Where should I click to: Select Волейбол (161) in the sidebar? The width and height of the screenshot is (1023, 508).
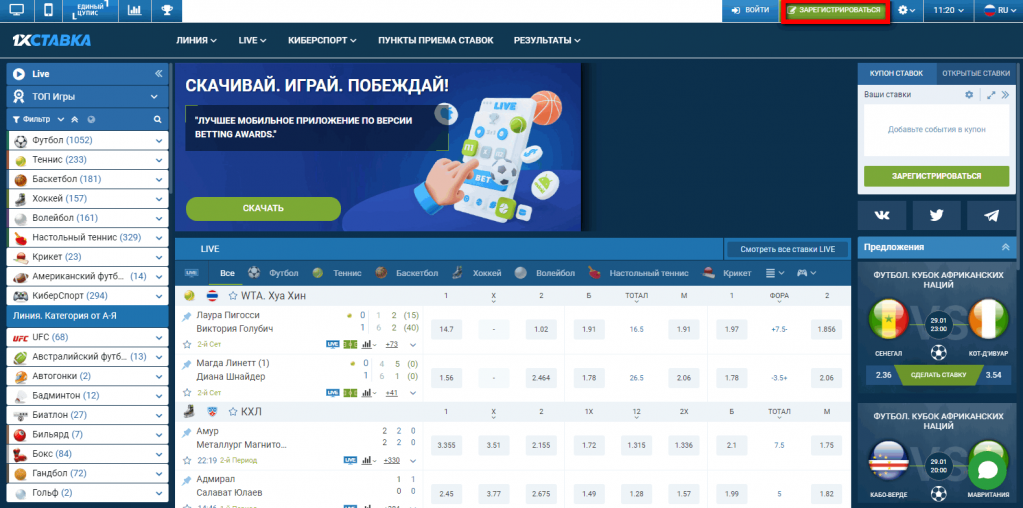pos(88,218)
